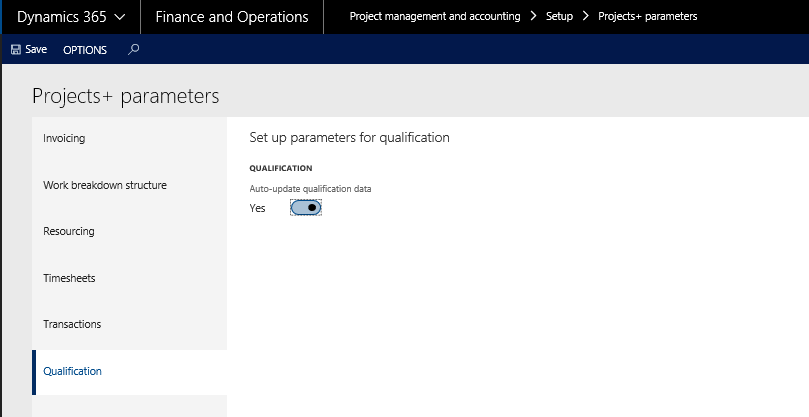Open the Resourcing tab
The image size is (809, 417).
(x=69, y=231)
